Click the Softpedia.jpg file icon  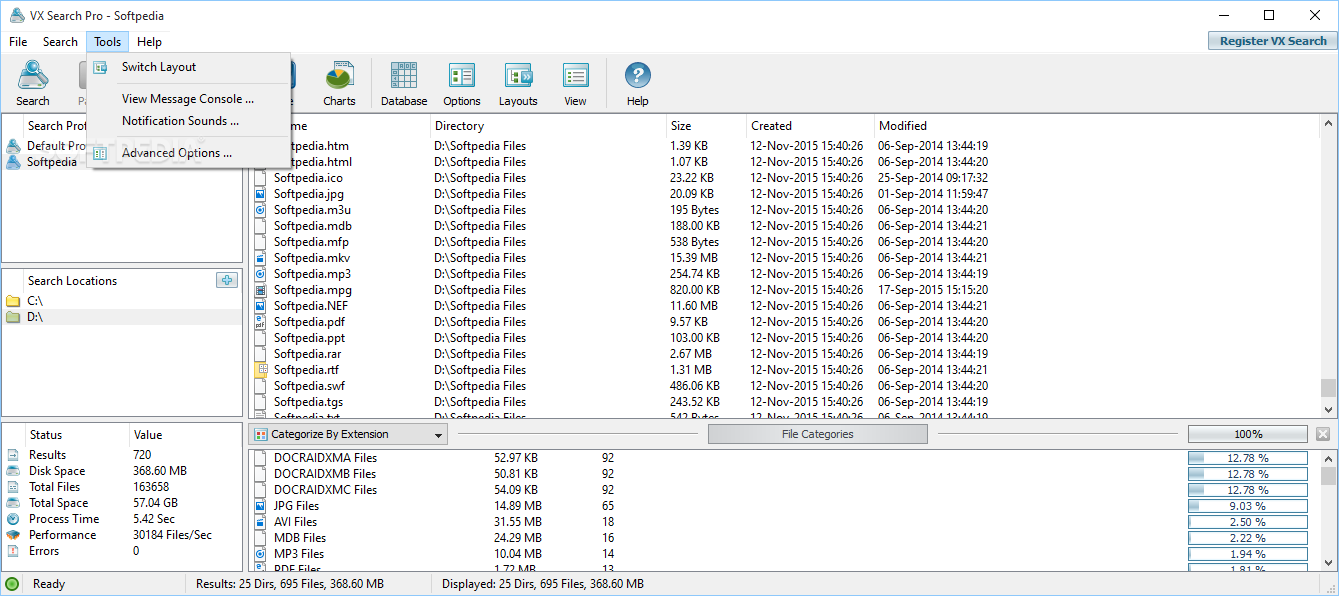click(x=260, y=194)
